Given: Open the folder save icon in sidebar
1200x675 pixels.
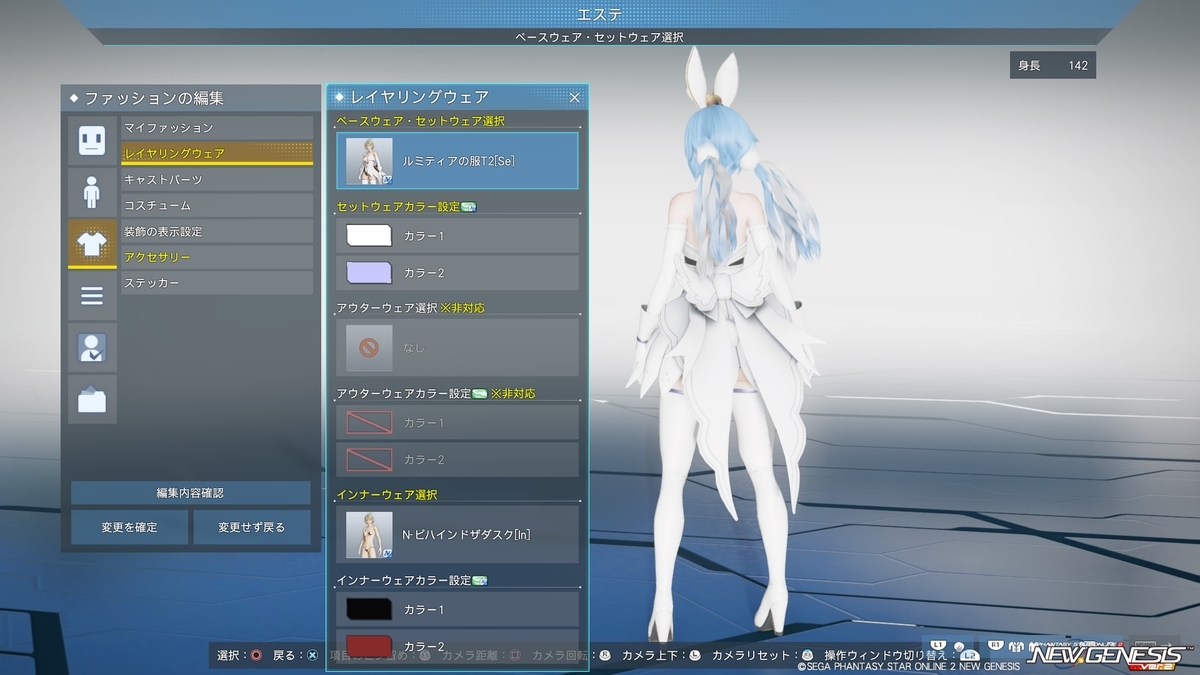Looking at the screenshot, I should point(92,400).
